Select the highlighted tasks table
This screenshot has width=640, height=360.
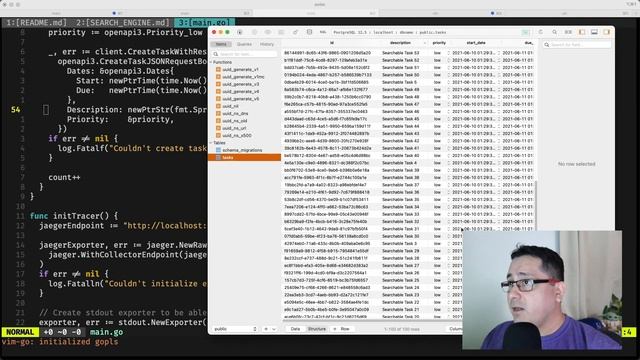pyautogui.click(x=244, y=158)
